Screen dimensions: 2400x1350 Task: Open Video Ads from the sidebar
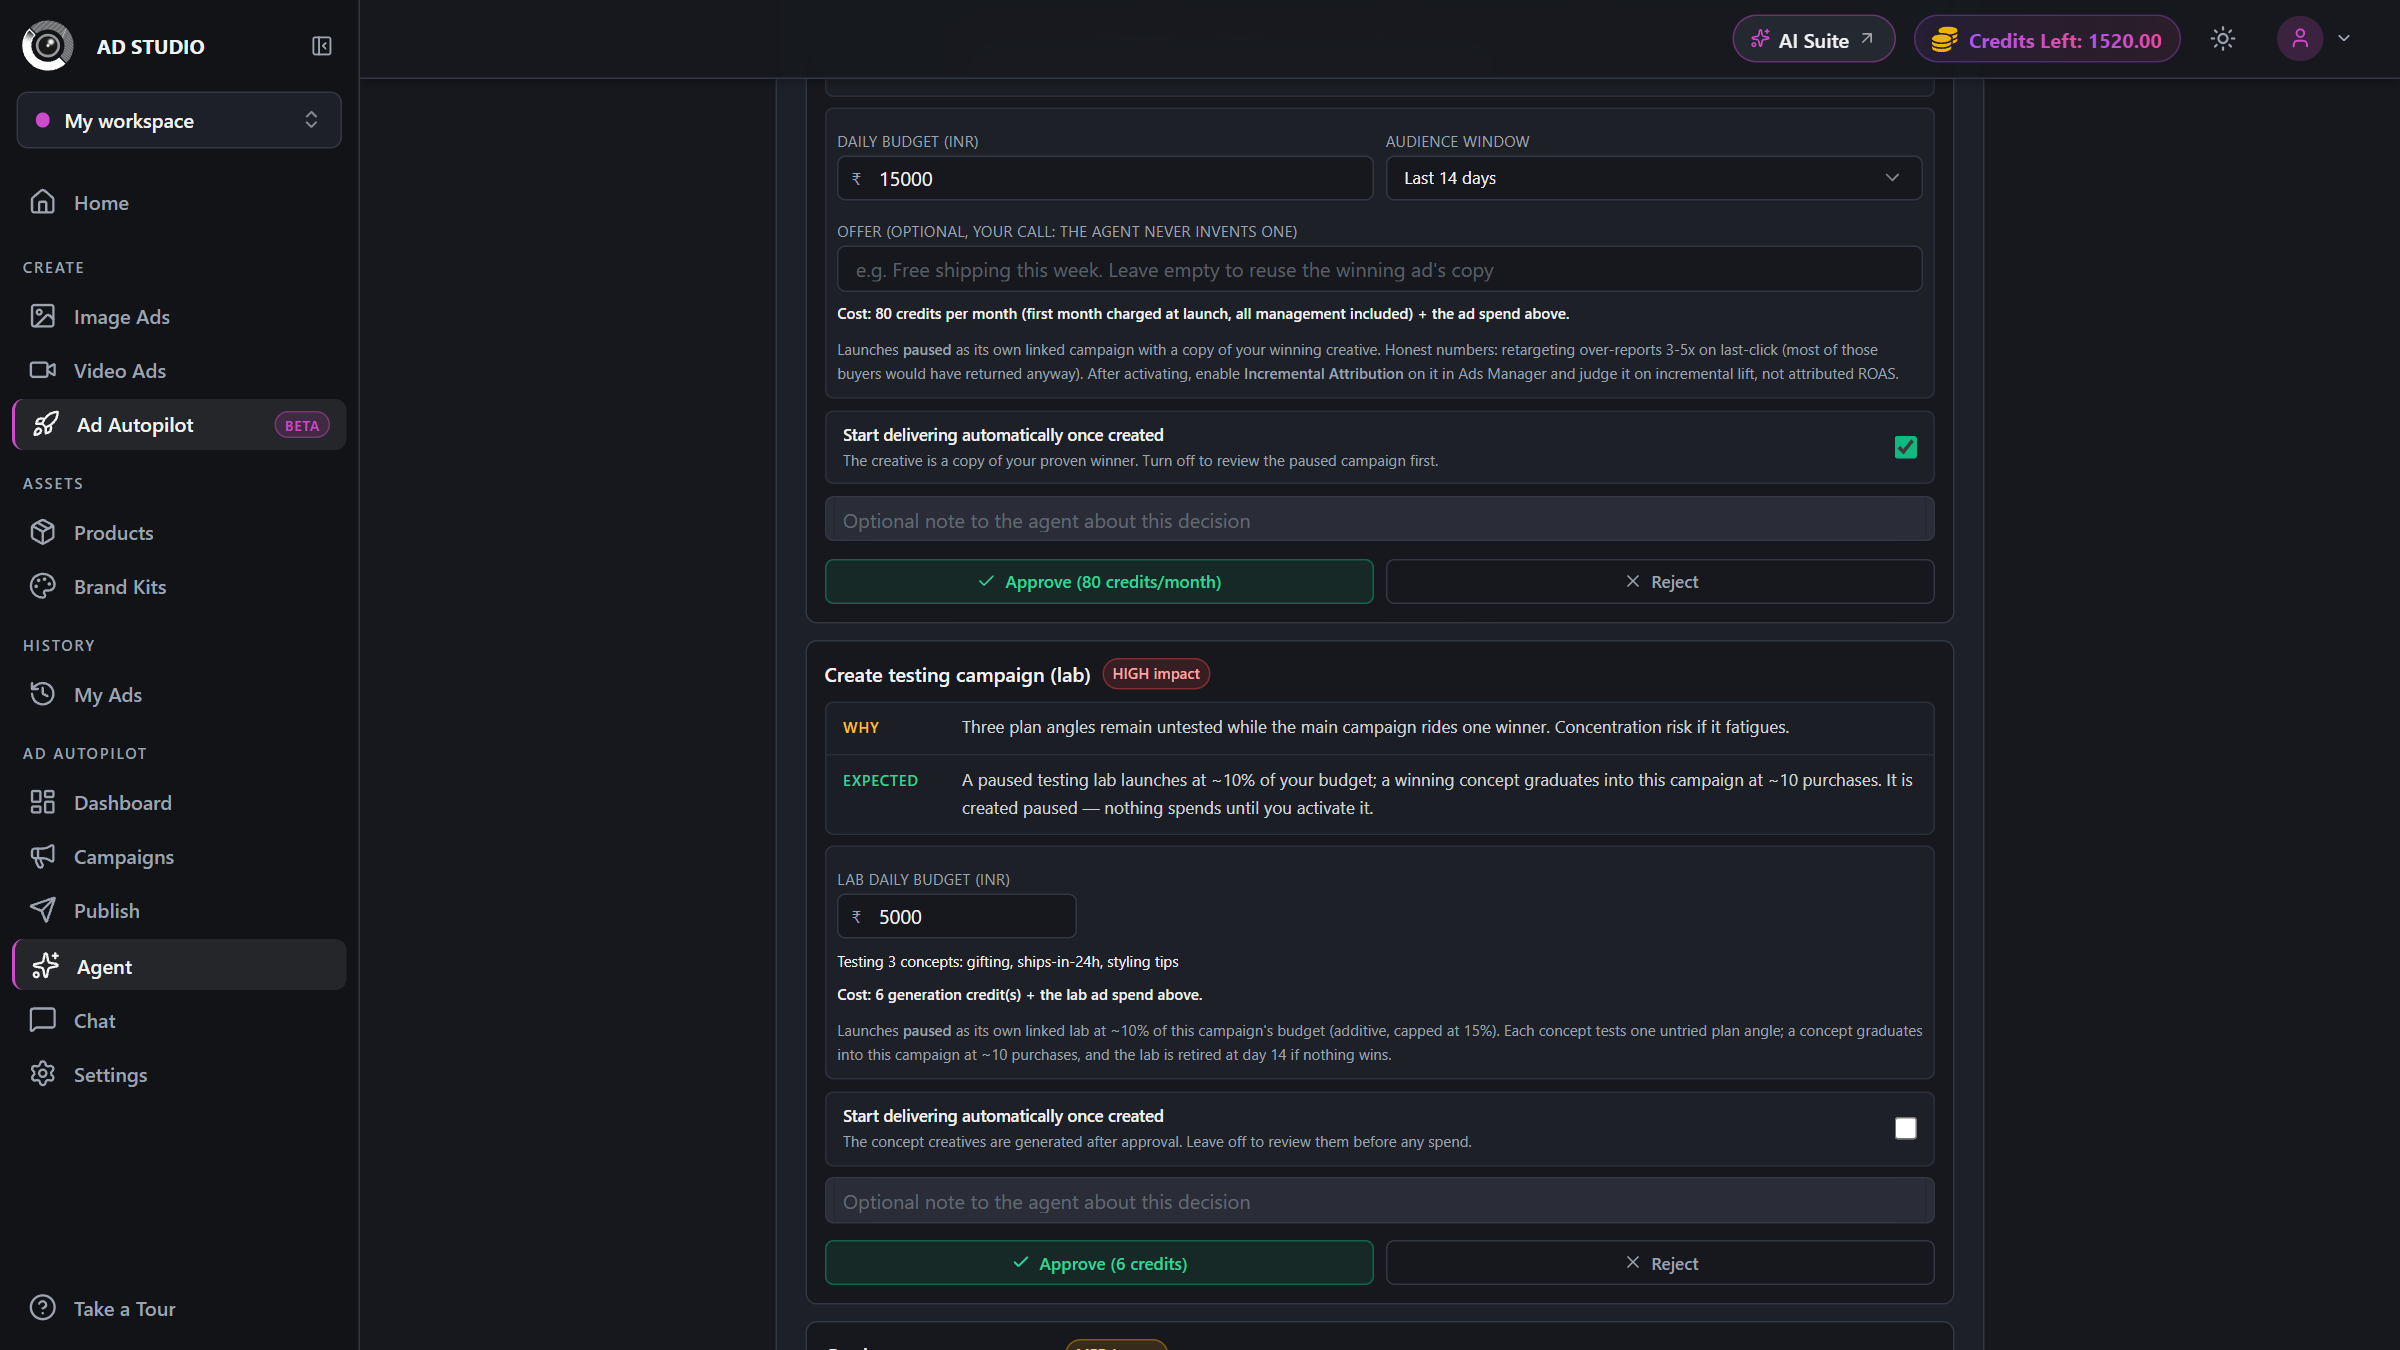[x=179, y=370]
